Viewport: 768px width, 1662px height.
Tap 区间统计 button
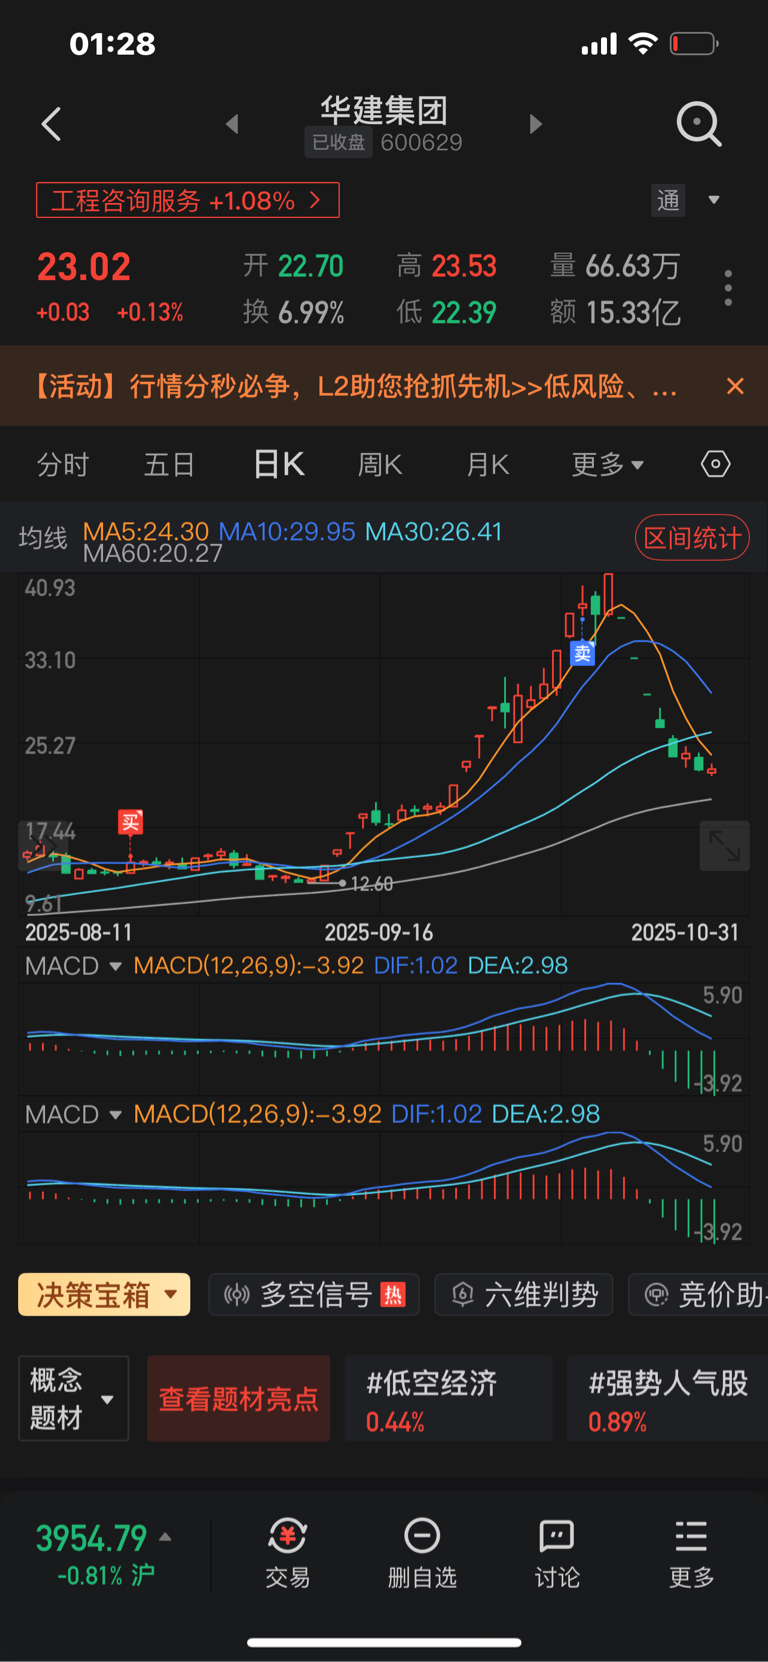(692, 539)
